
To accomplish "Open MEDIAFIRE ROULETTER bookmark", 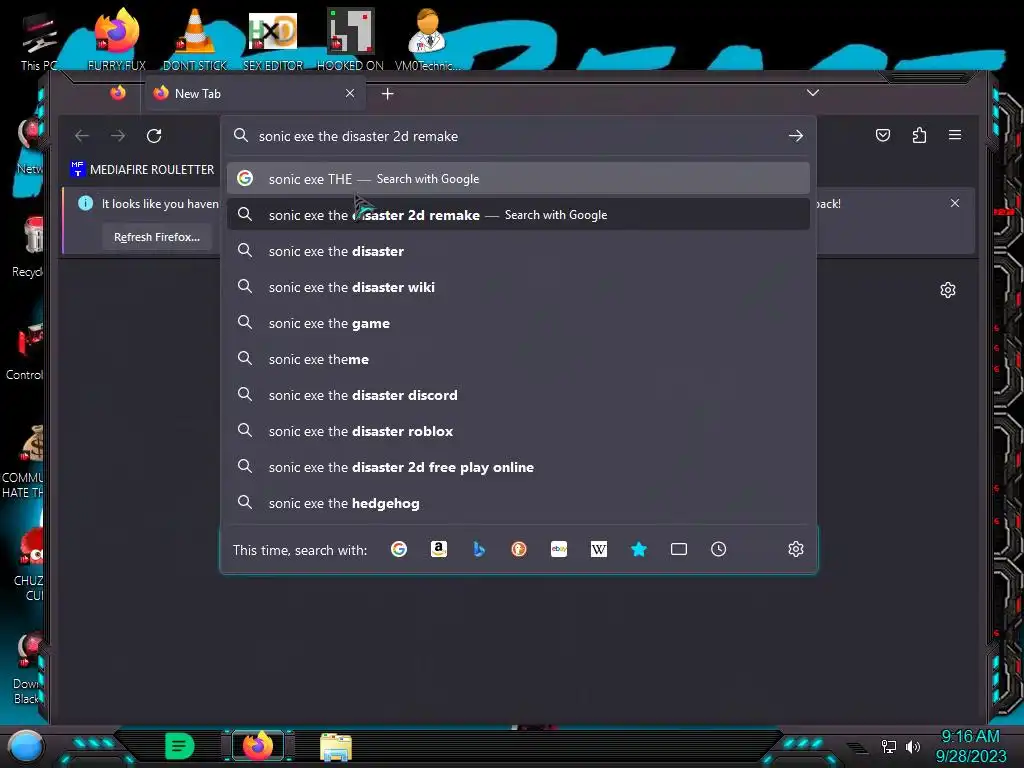I will 142,169.
